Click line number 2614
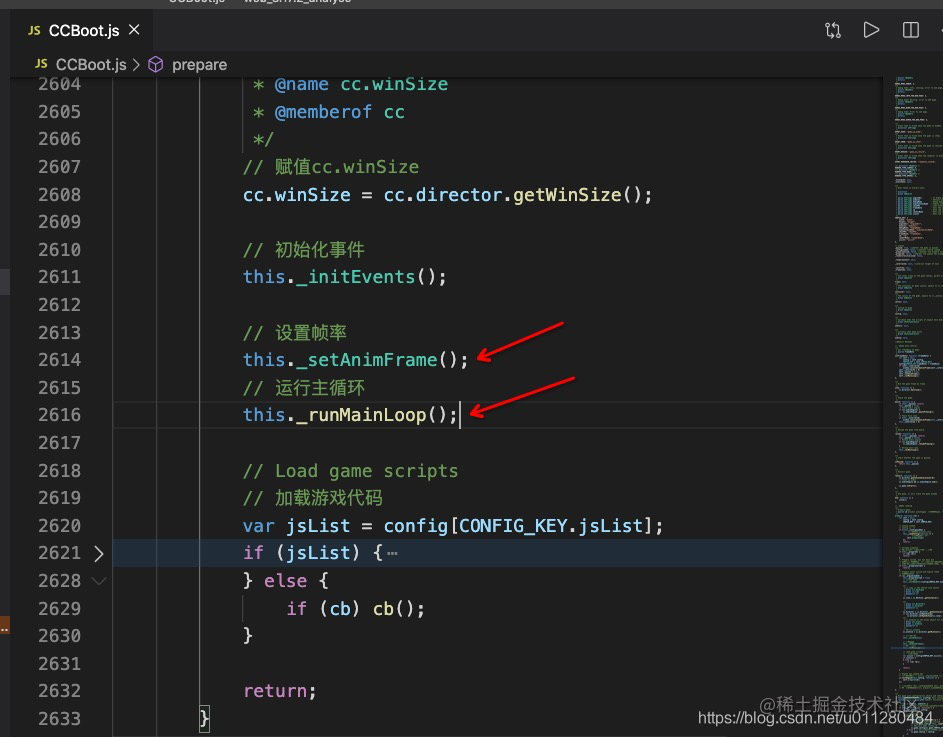This screenshot has width=943, height=737. [60, 360]
